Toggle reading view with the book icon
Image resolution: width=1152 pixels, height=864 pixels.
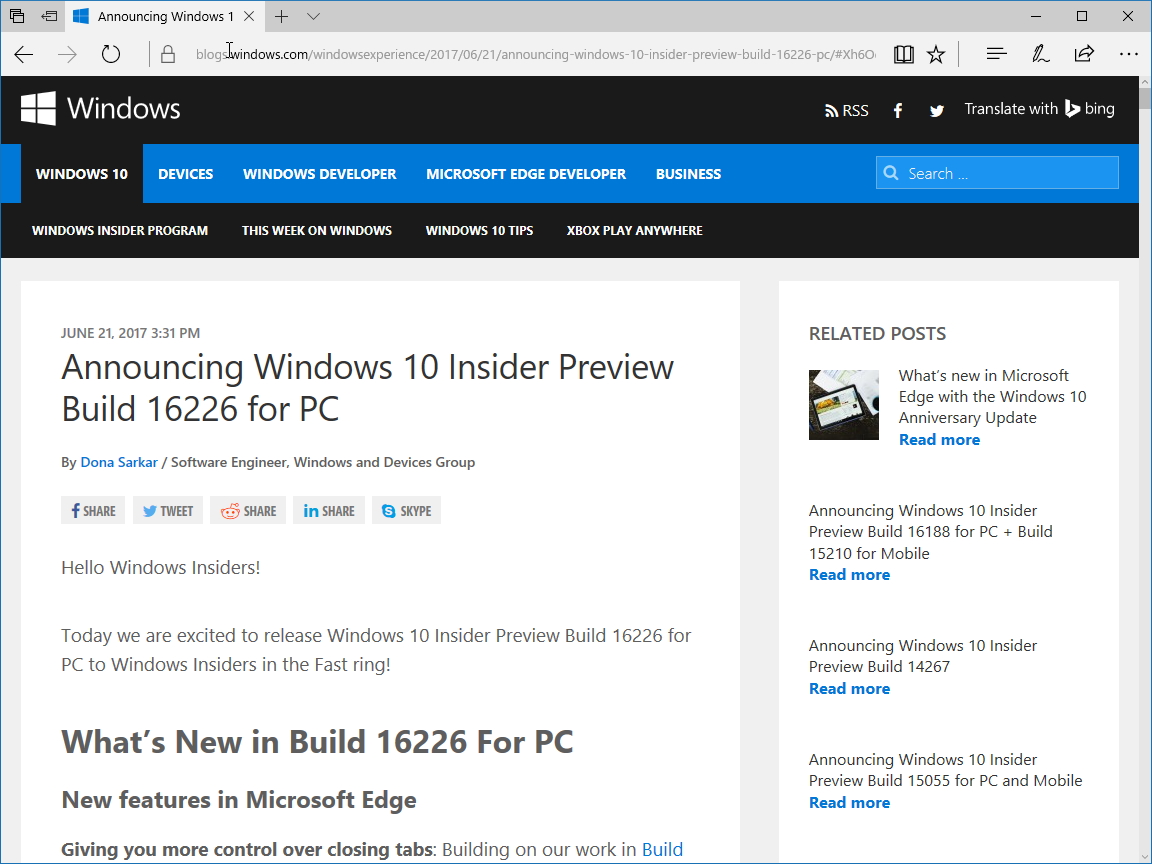pyautogui.click(x=903, y=54)
